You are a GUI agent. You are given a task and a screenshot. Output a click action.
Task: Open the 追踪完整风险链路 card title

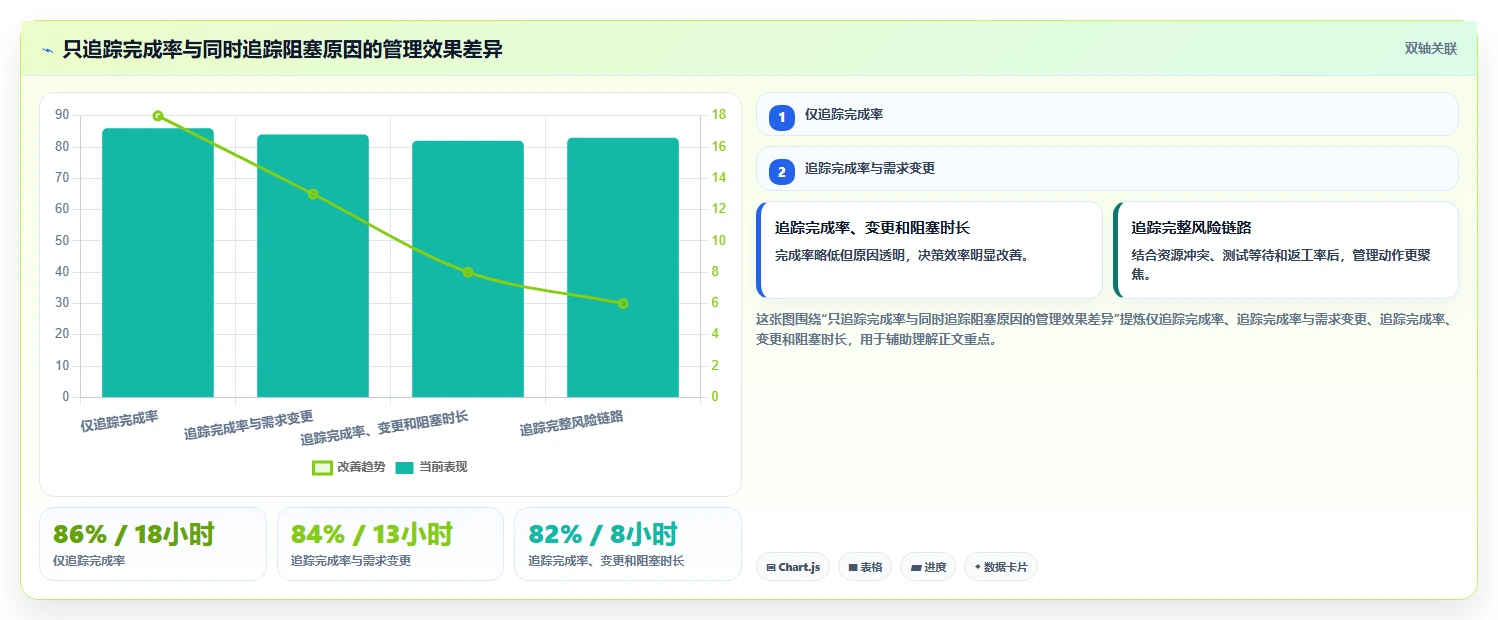(1191, 228)
